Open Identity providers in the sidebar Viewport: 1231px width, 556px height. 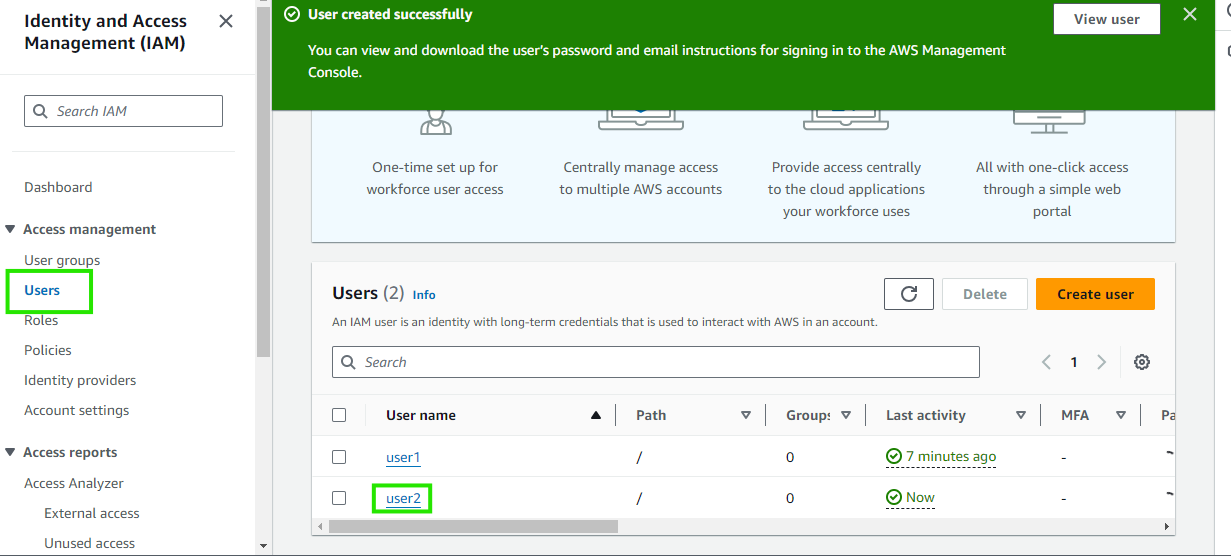tap(80, 380)
